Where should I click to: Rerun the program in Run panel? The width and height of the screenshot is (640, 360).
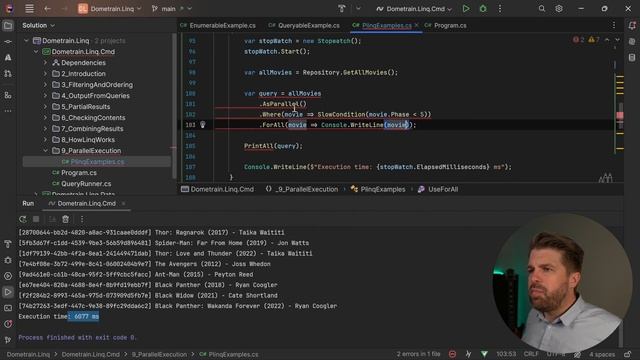coord(23,219)
